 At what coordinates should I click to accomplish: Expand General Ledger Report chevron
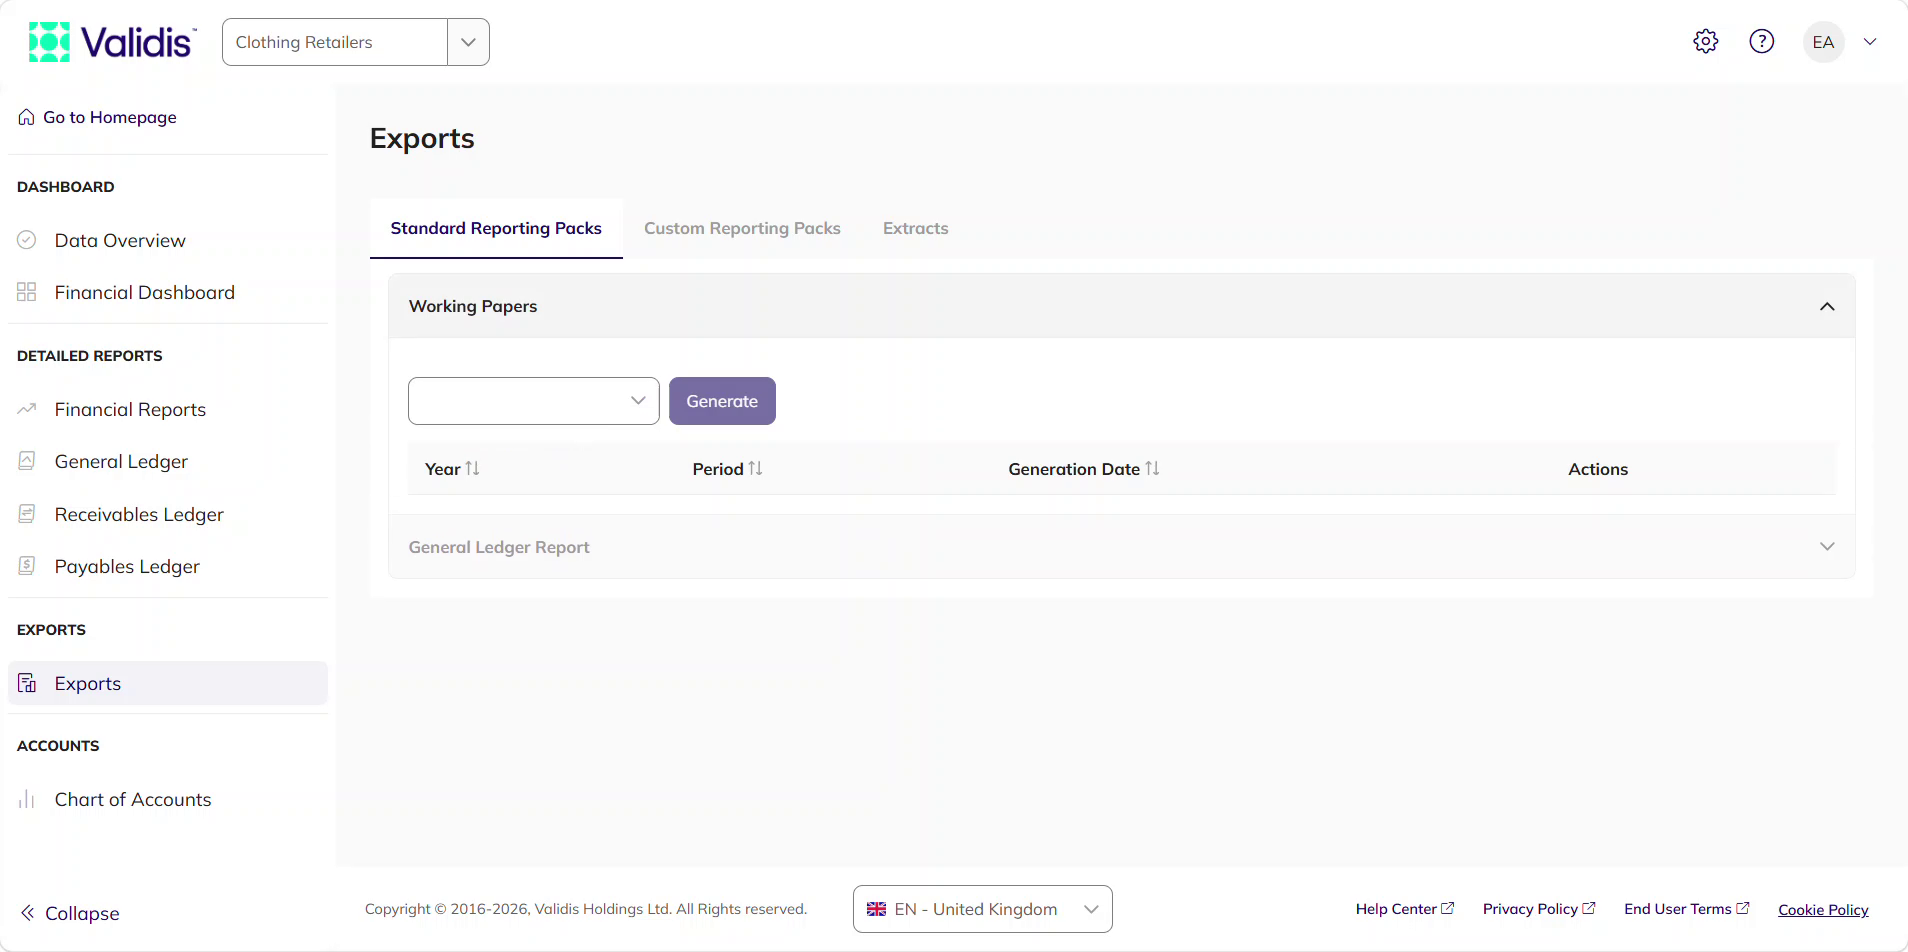coord(1827,547)
